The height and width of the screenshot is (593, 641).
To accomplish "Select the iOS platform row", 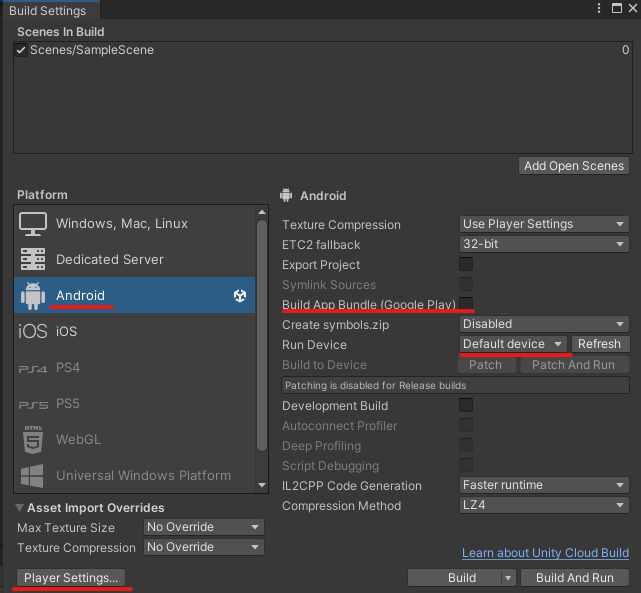I will pos(135,331).
